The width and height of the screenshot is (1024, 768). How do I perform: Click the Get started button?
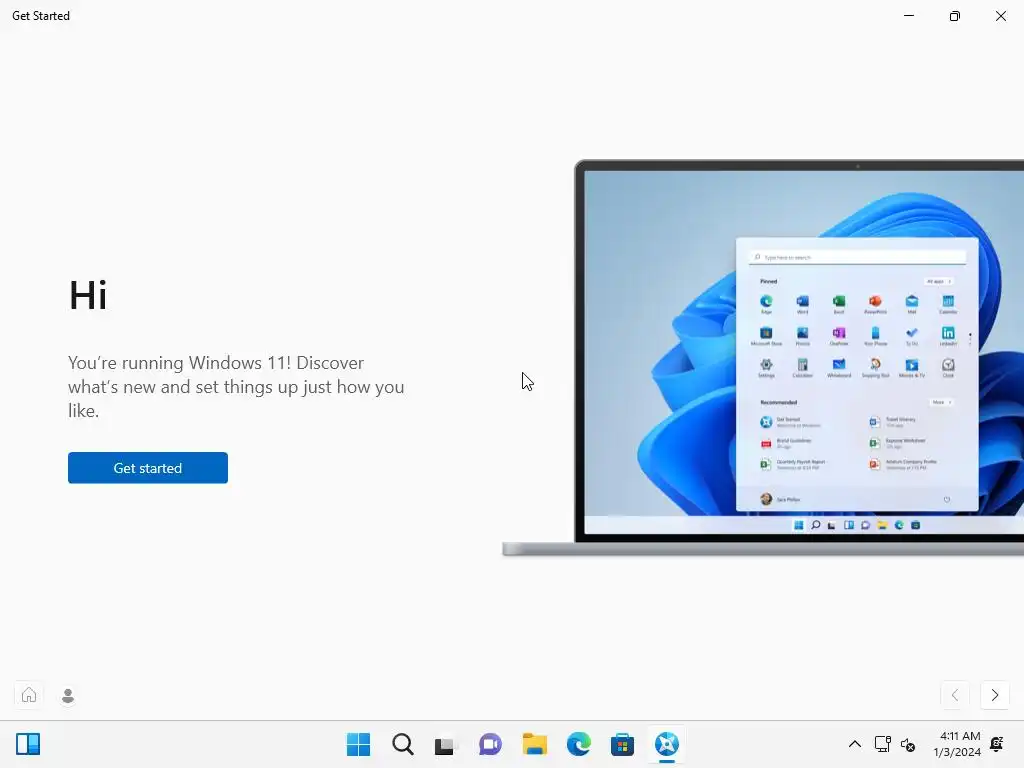point(148,468)
